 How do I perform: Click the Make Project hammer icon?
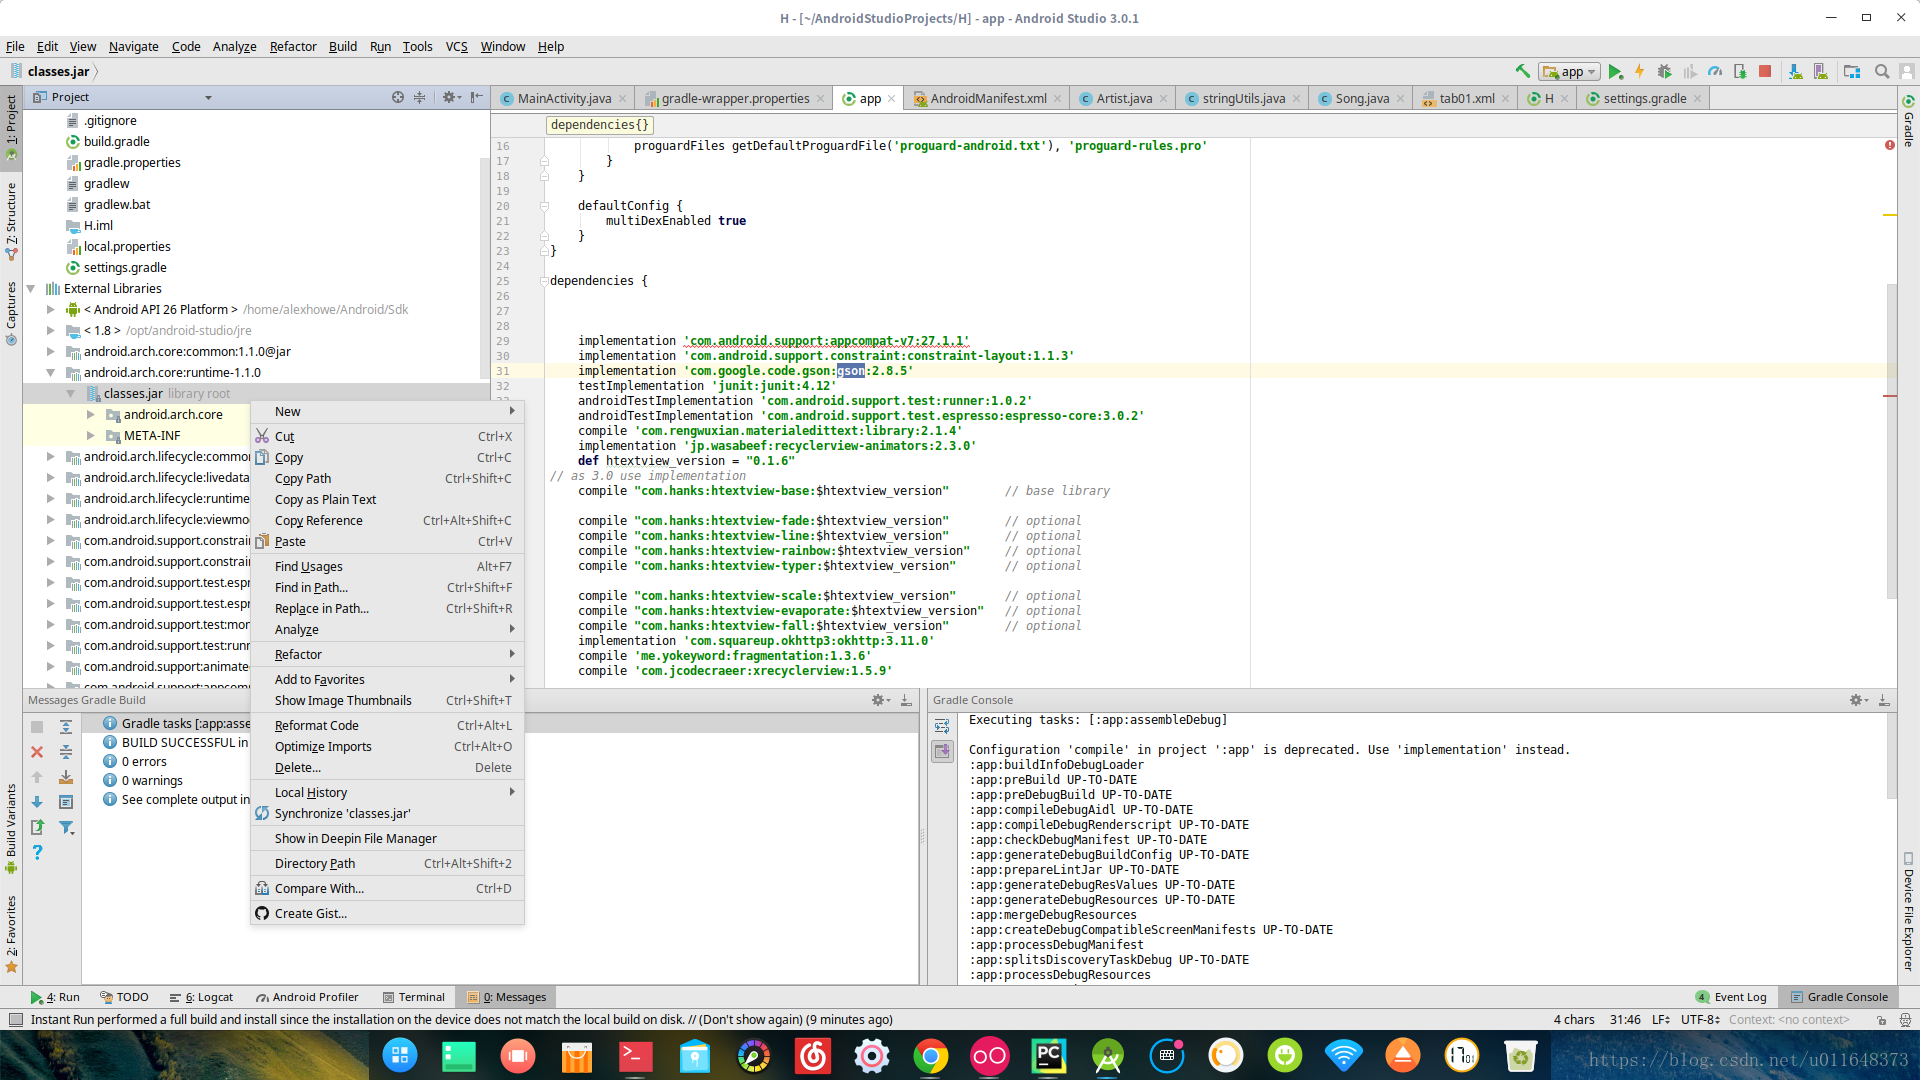pos(1522,71)
